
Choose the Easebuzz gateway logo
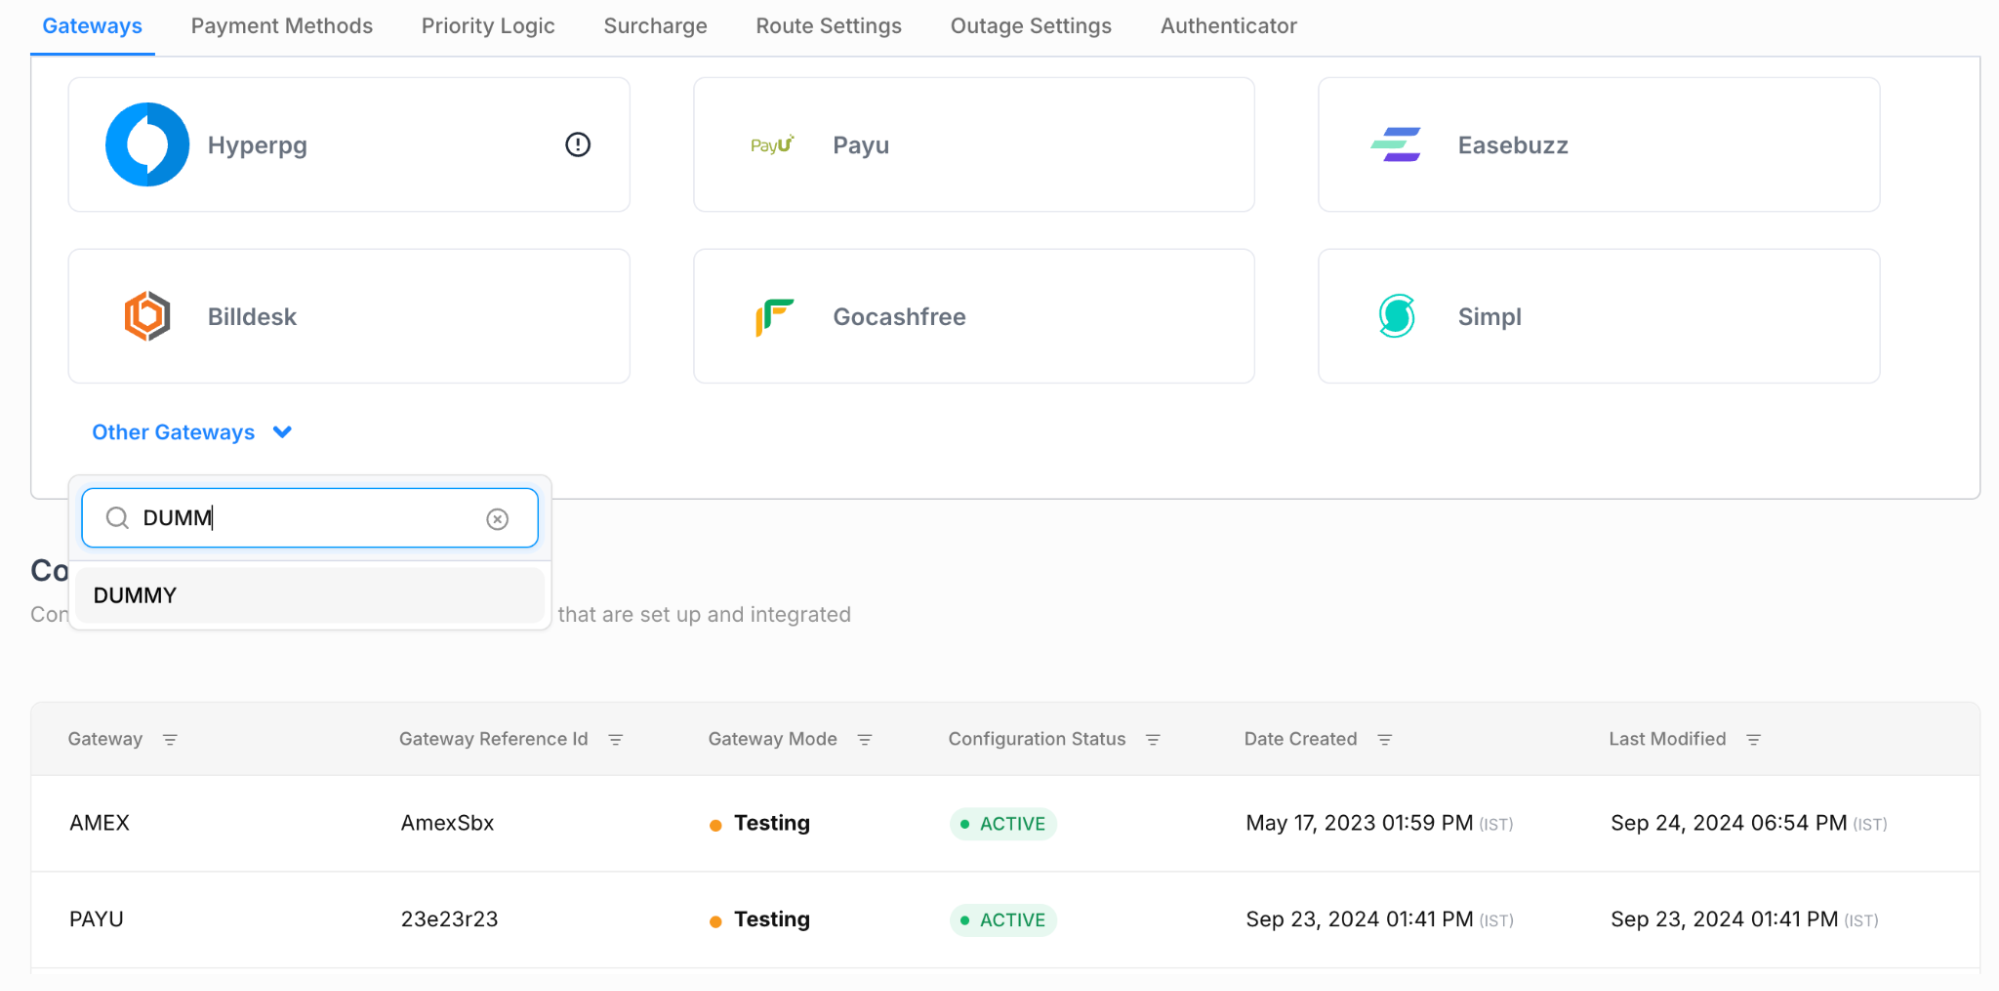coord(1396,145)
